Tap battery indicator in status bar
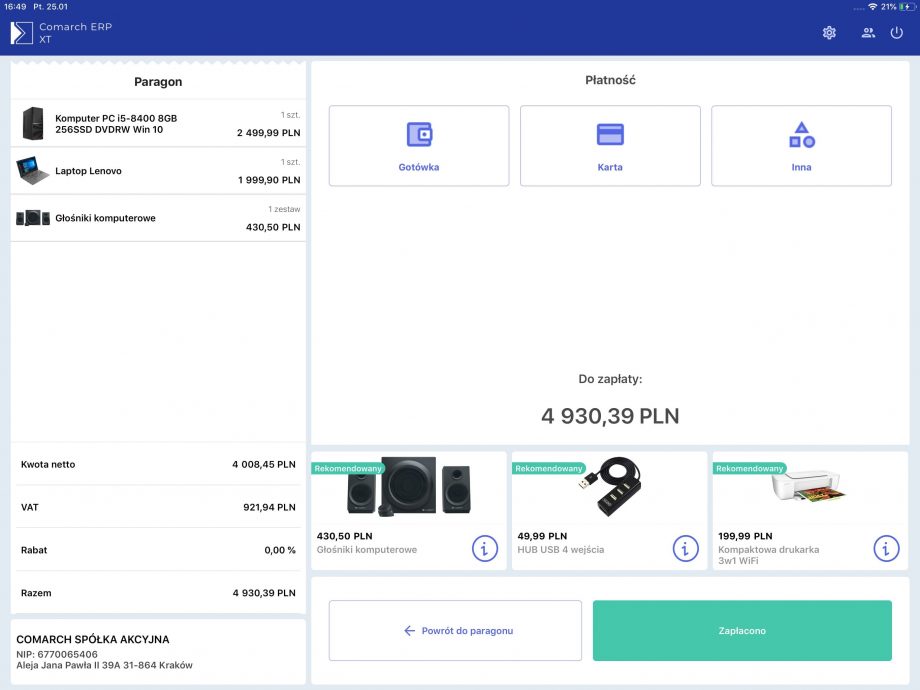This screenshot has width=920, height=690. [x=906, y=6]
